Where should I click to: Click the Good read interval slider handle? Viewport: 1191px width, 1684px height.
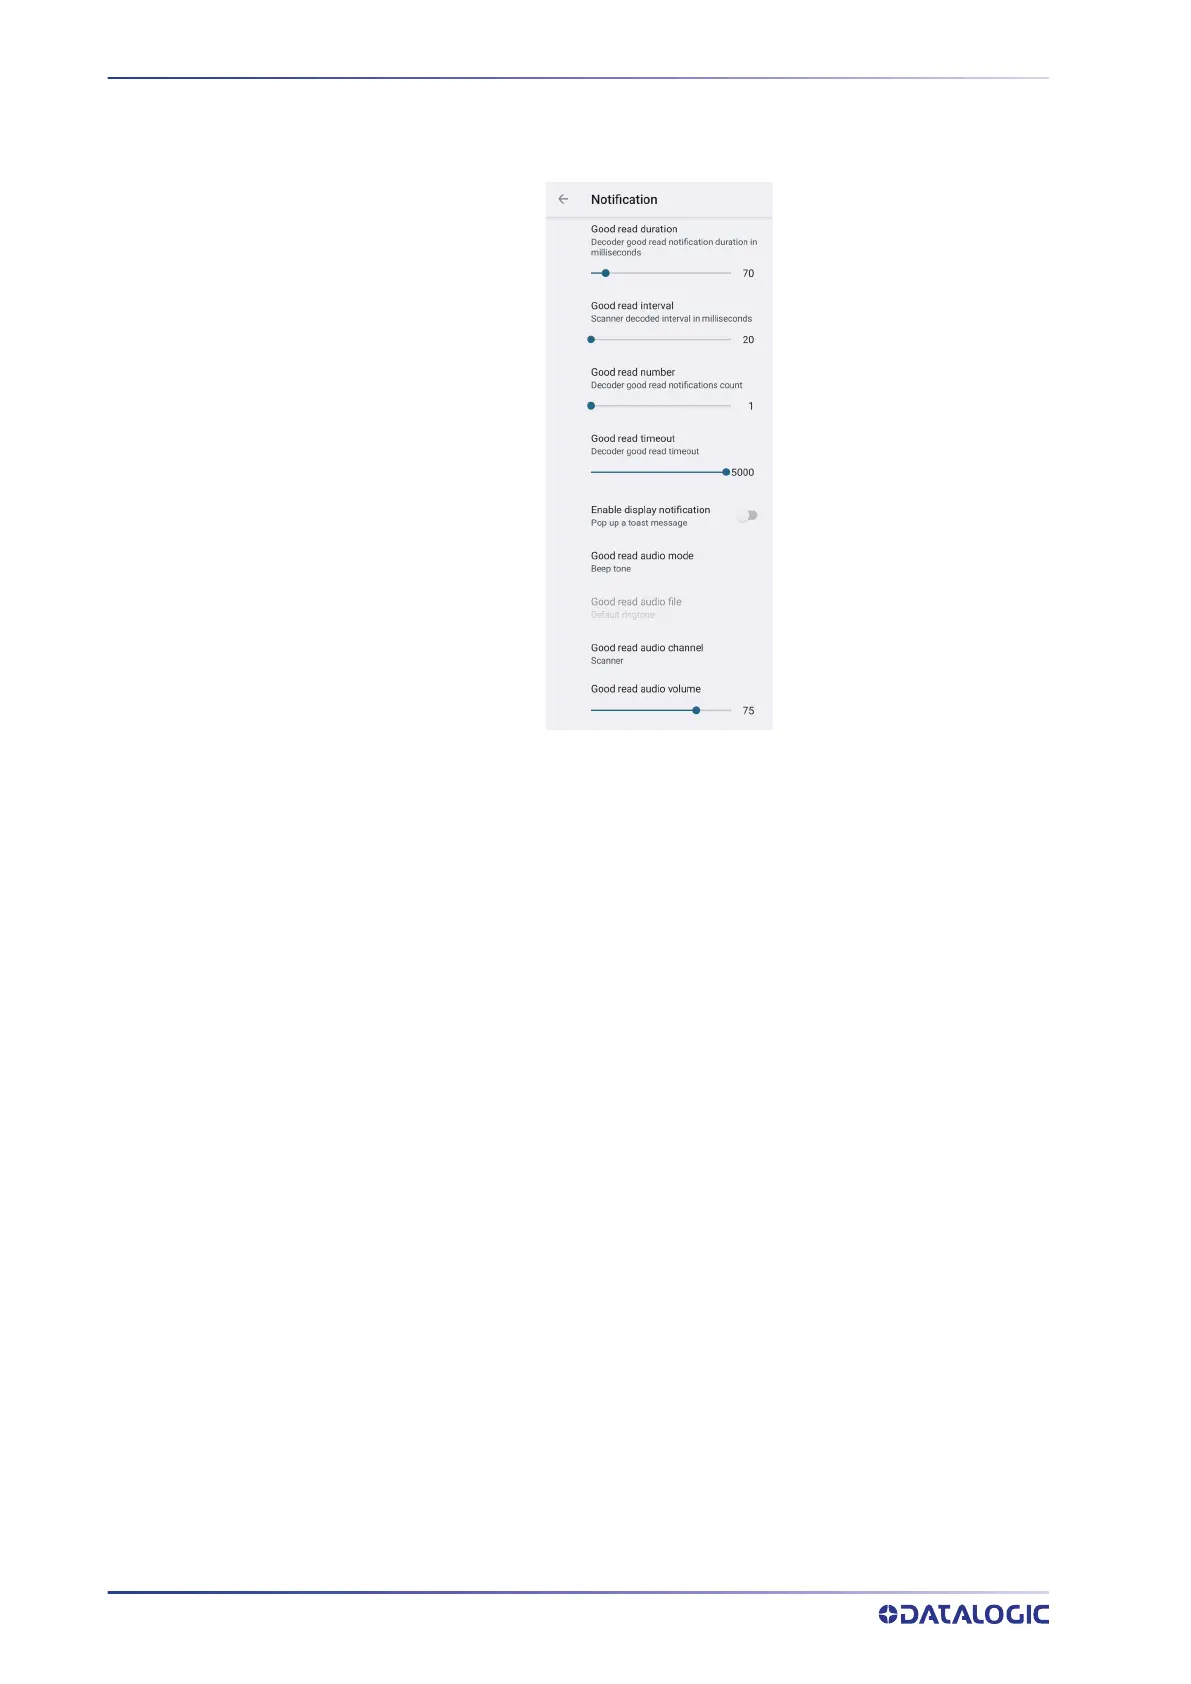click(591, 340)
